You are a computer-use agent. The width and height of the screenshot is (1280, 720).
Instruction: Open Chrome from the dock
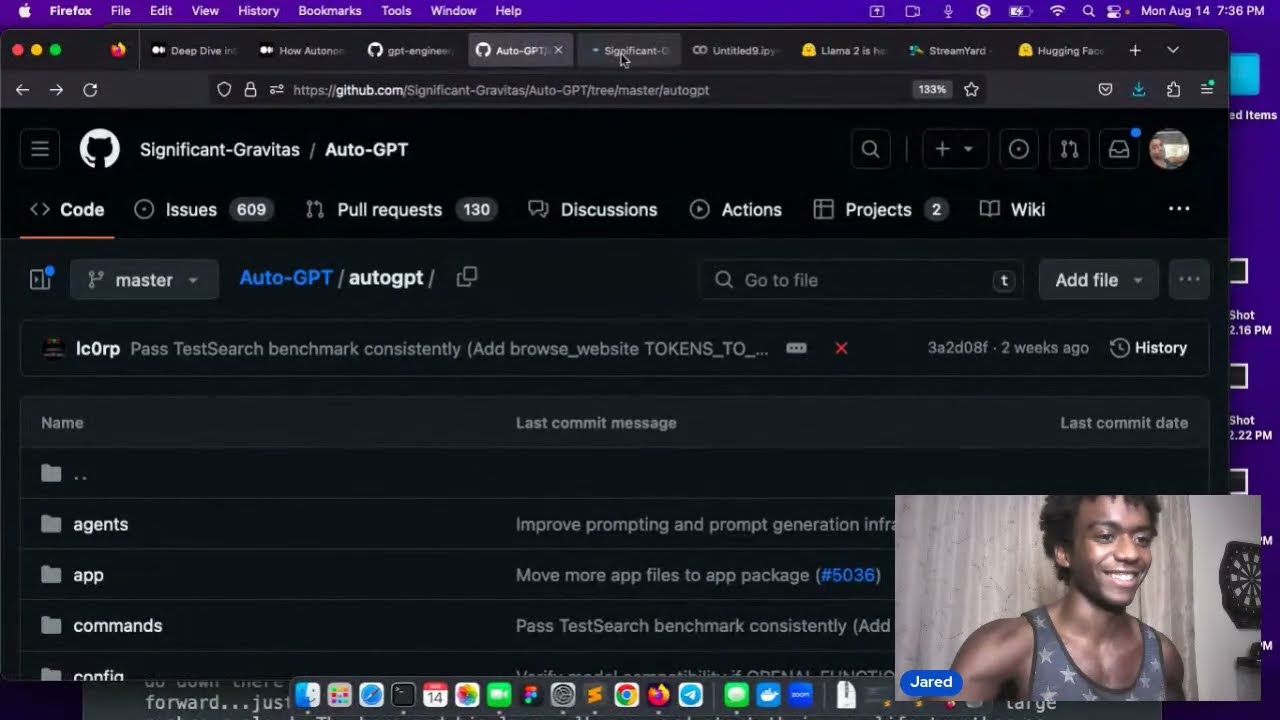(626, 694)
